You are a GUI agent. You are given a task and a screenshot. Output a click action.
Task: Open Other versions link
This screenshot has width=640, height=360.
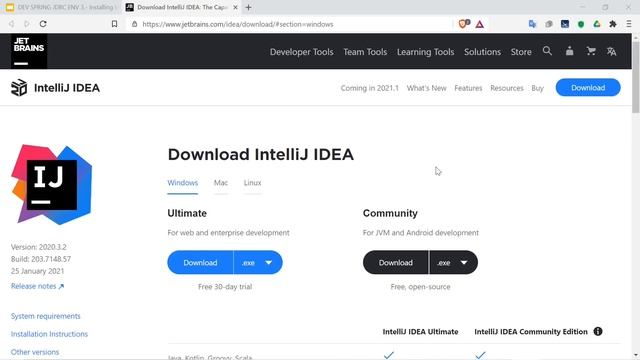[35, 352]
